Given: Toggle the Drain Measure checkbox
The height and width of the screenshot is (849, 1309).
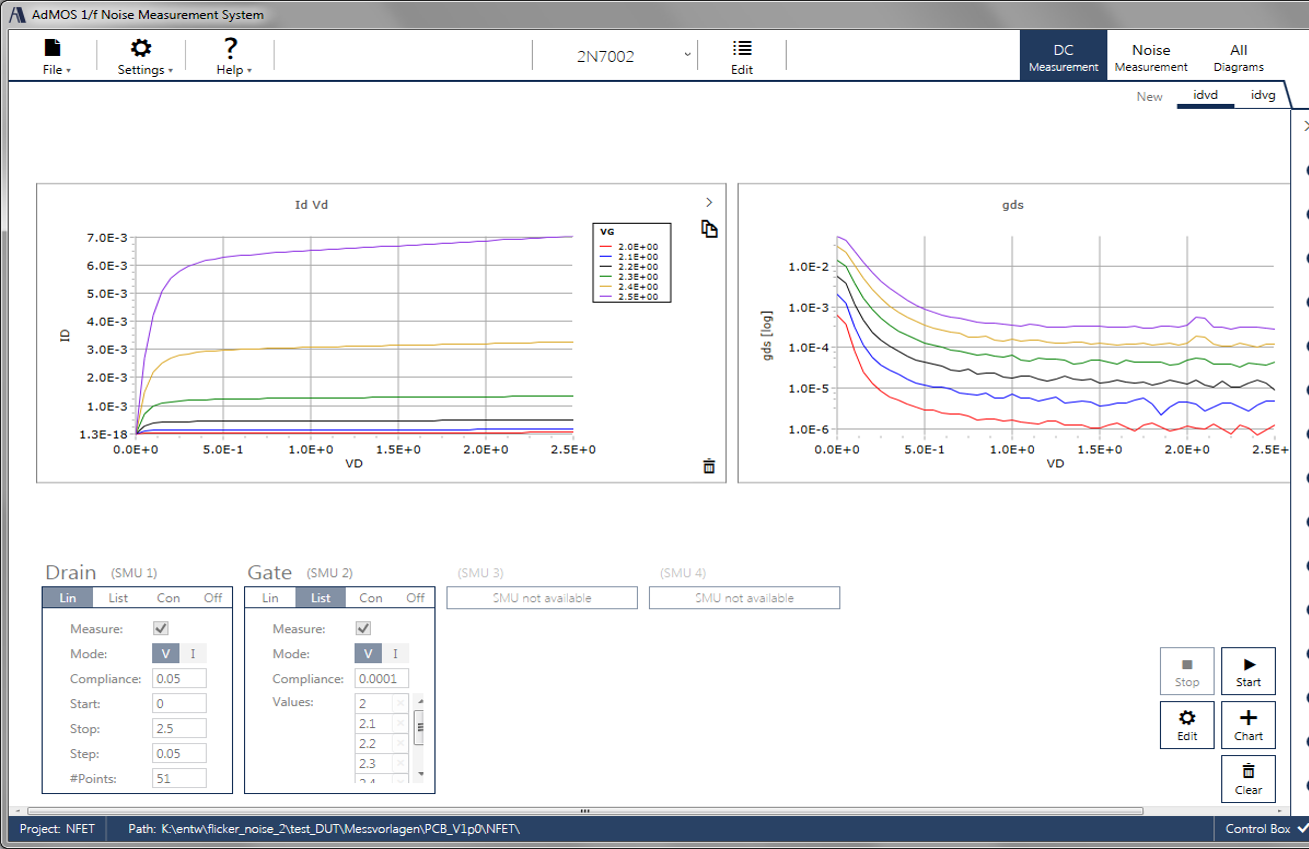Looking at the screenshot, I should (x=160, y=629).
